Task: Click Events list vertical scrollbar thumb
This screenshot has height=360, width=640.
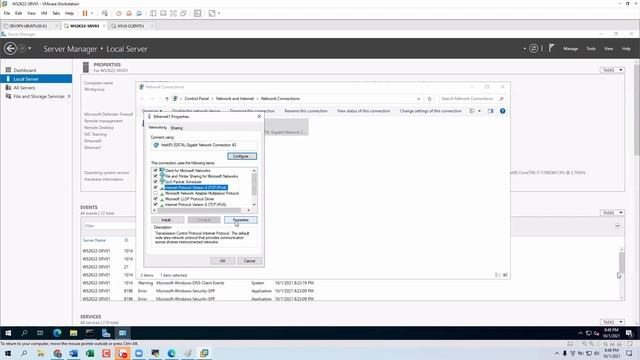Action: coord(622,262)
